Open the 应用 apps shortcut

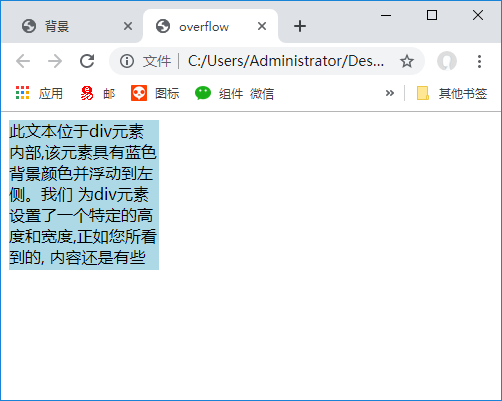point(39,93)
